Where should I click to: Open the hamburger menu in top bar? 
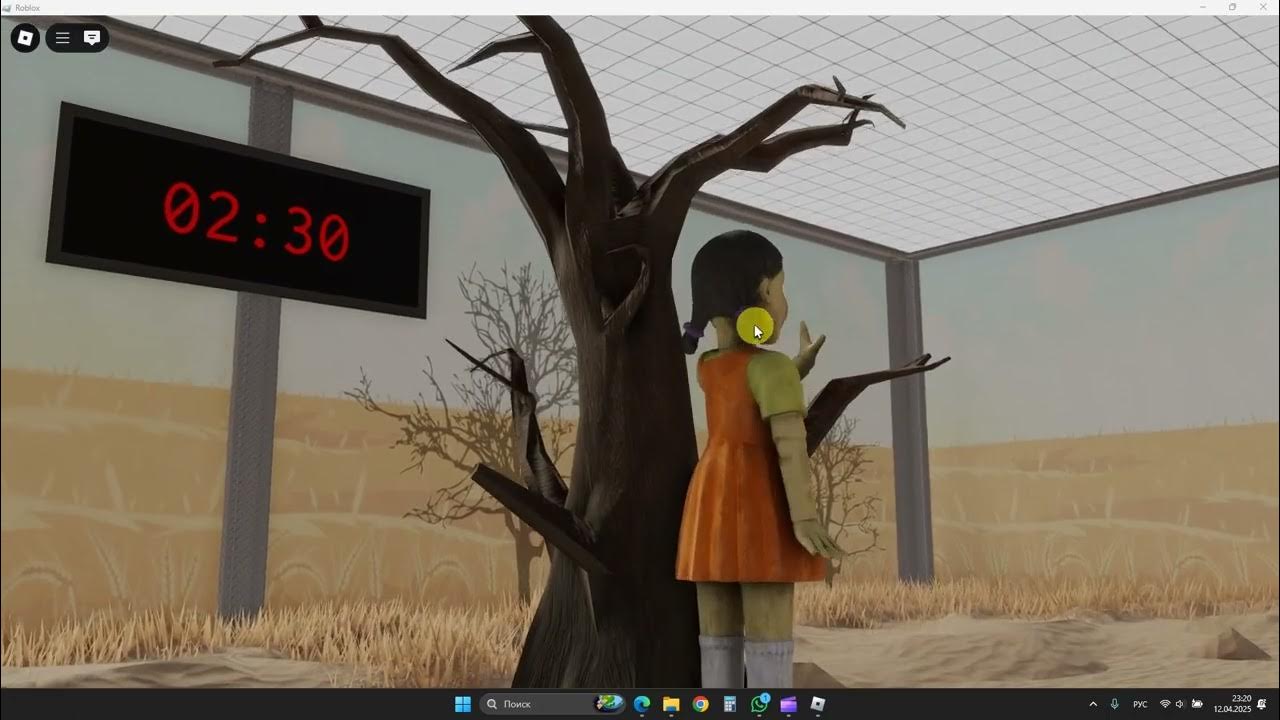[x=62, y=38]
